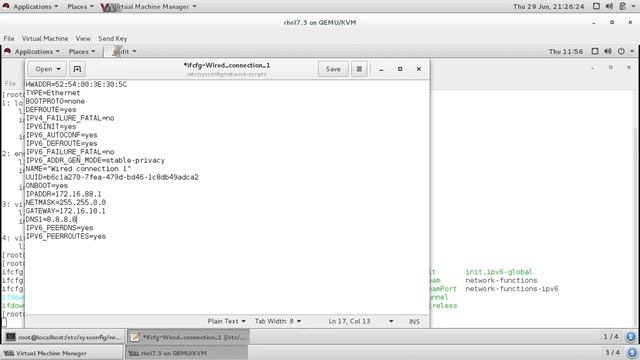
Task: Click the BOOTPROTO=none line
Action: [x=55, y=101]
